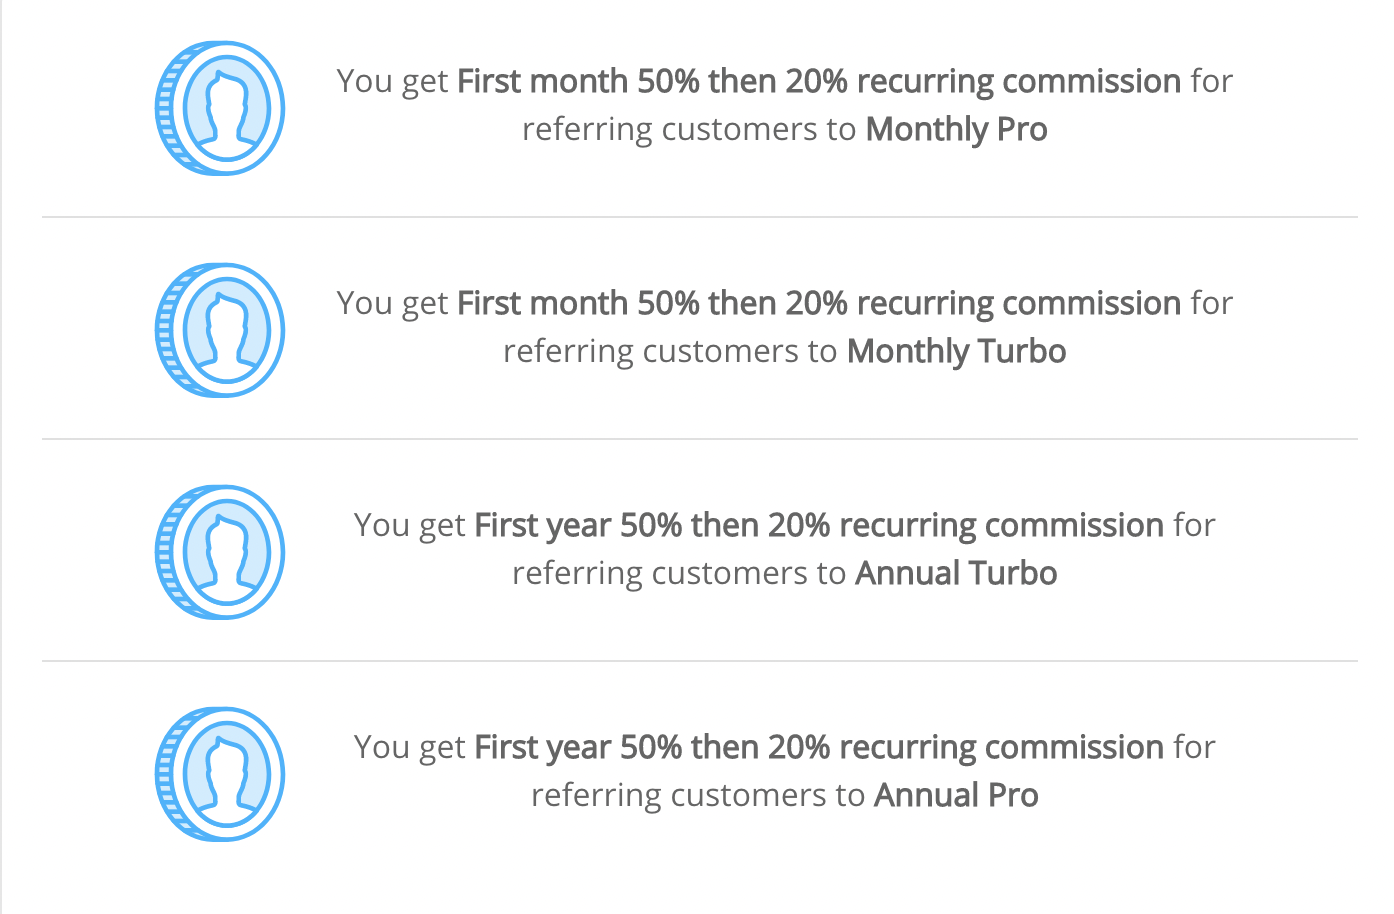This screenshot has width=1394, height=914.
Task: Select the bold 'Monthly Pro' plan name
Action: [957, 130]
